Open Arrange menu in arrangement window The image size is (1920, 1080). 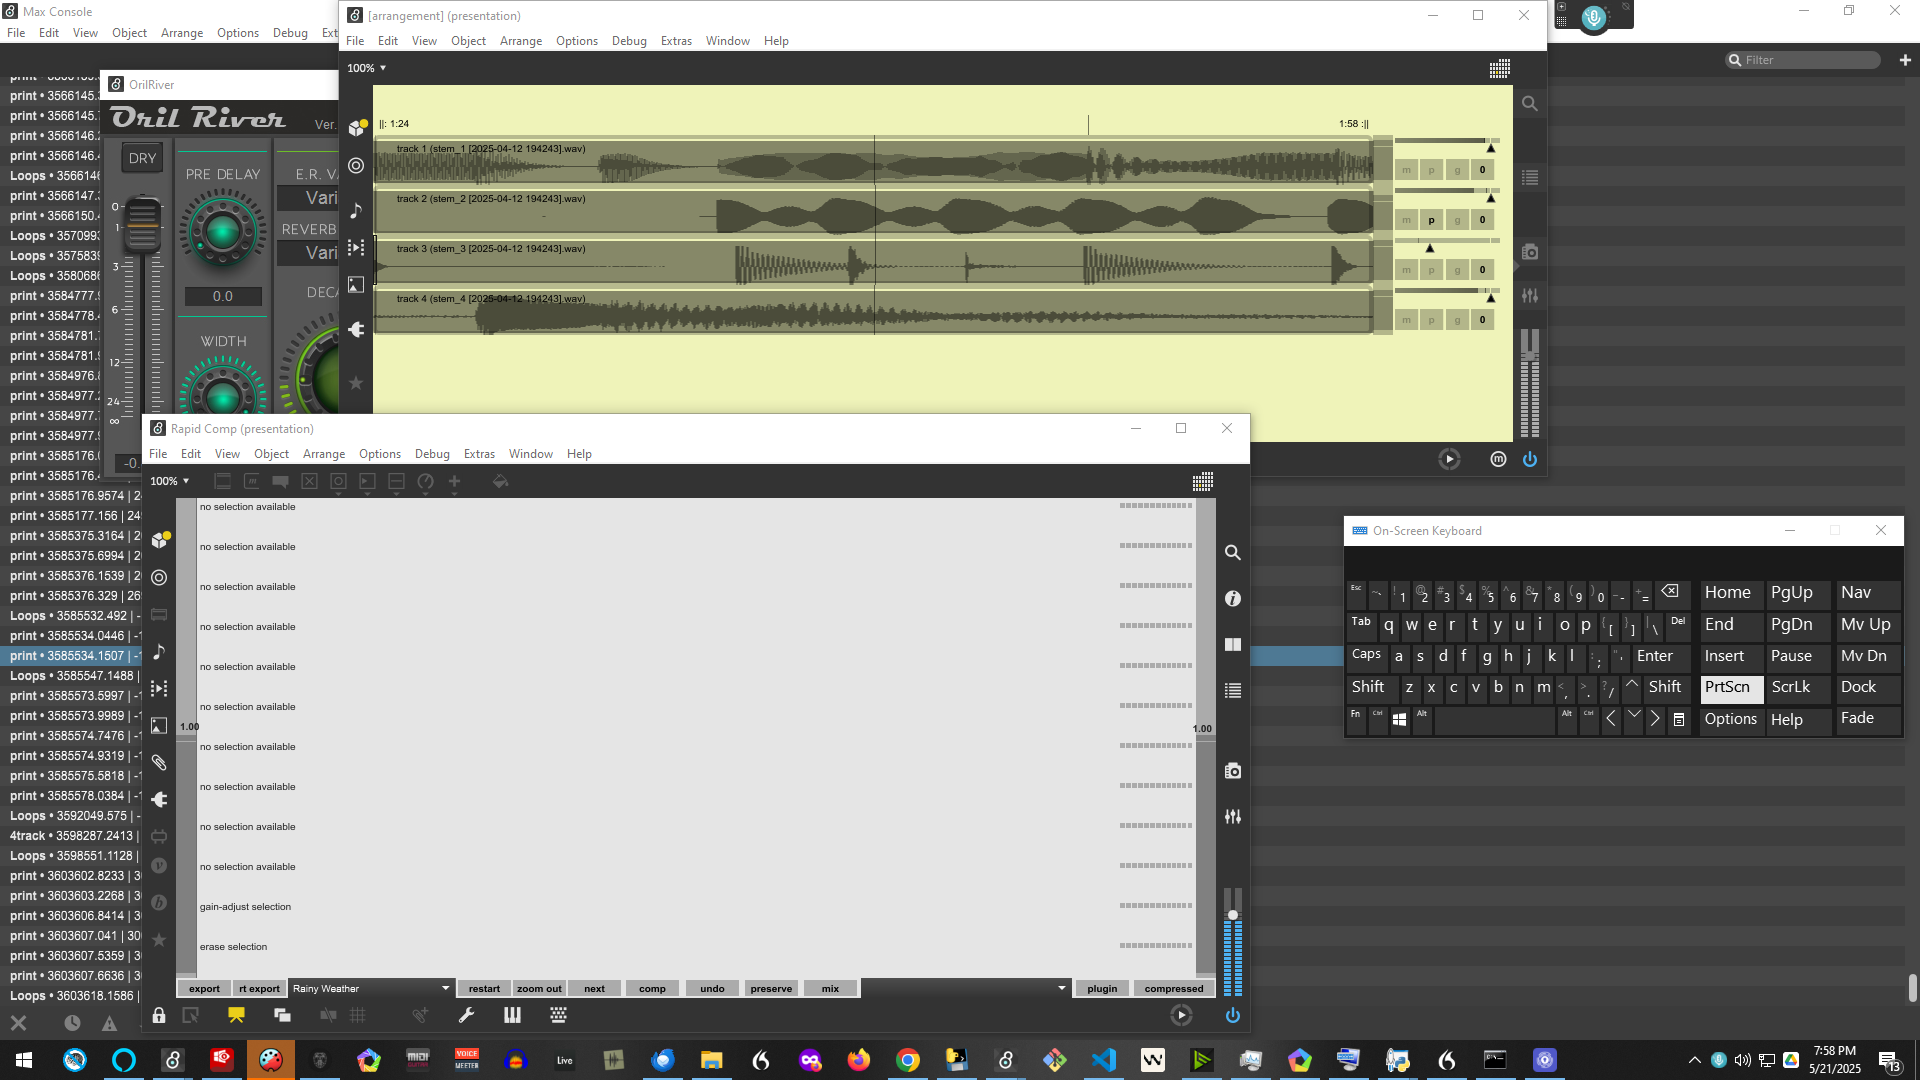(x=521, y=41)
